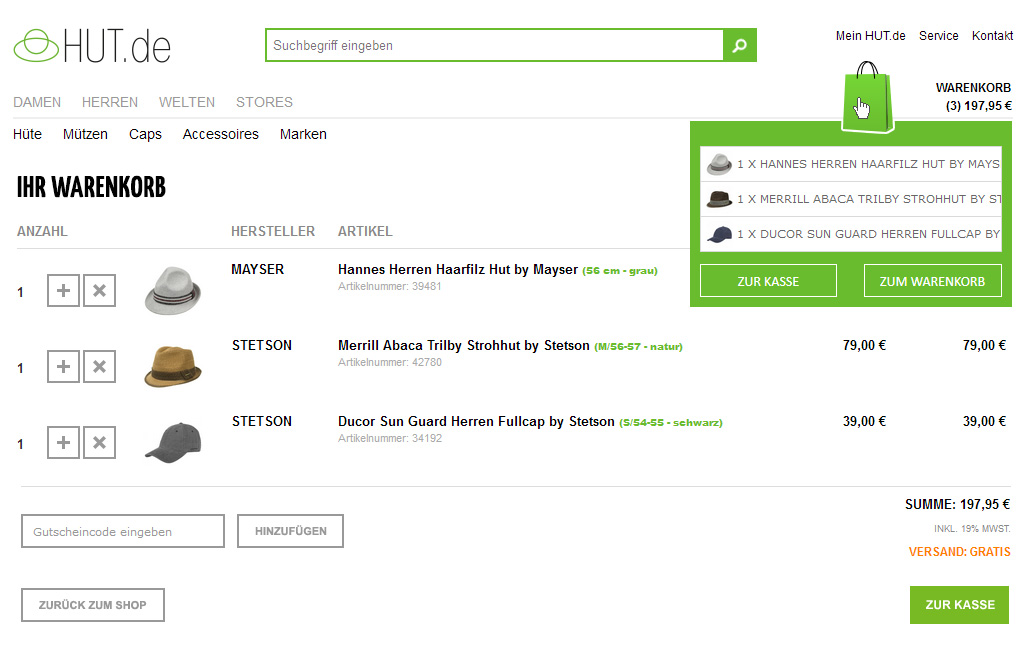Remove Ducor Sun Guard Fullcap from cart
Image resolution: width=1036 pixels, height=649 pixels.
pyautogui.click(x=99, y=442)
